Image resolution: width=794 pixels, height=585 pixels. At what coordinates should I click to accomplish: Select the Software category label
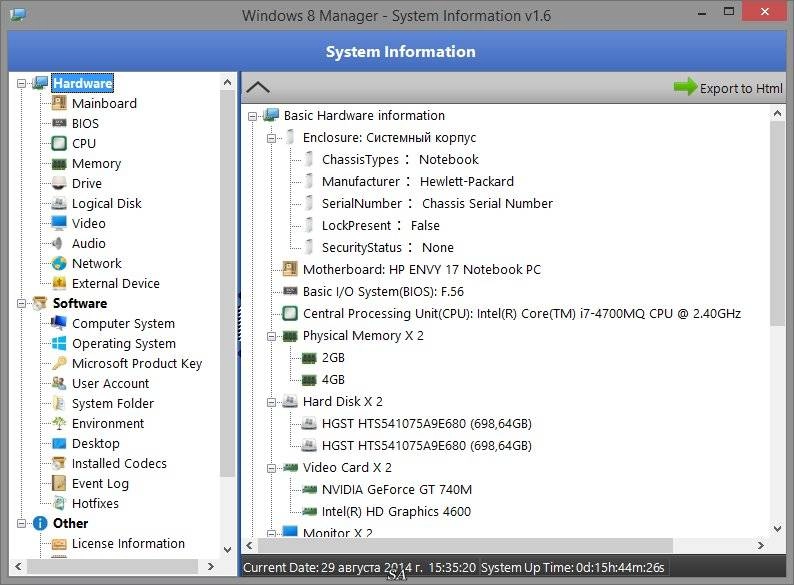[x=80, y=303]
